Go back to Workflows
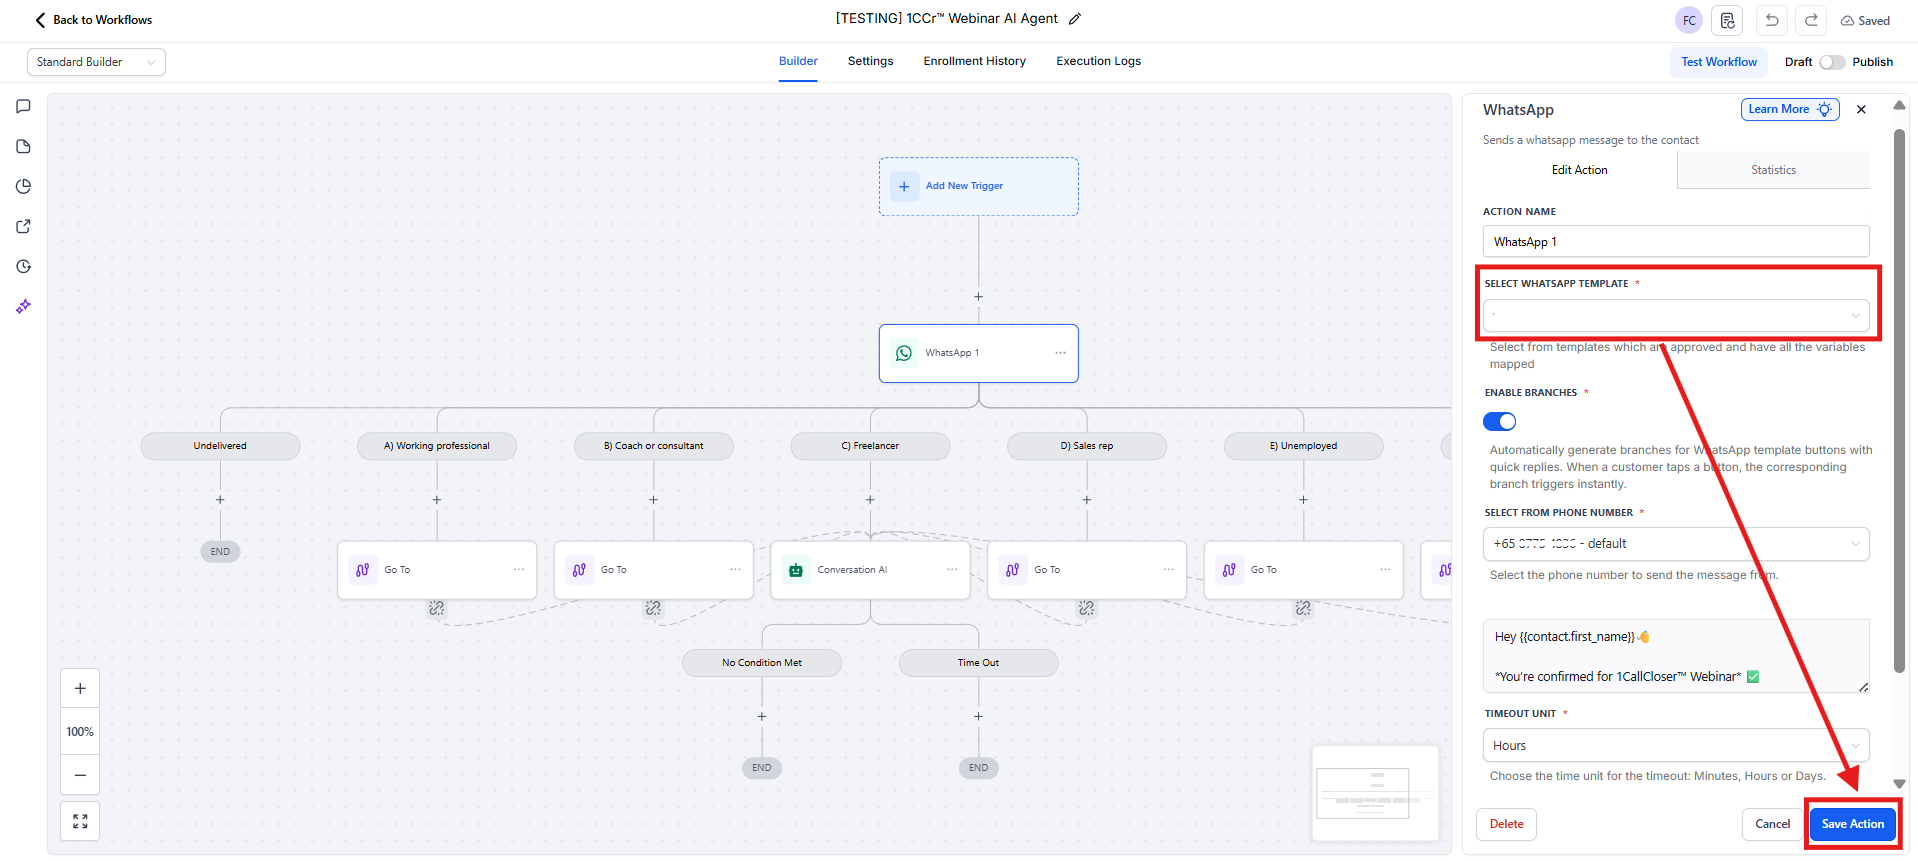This screenshot has width=1918, height=861. click(x=94, y=20)
